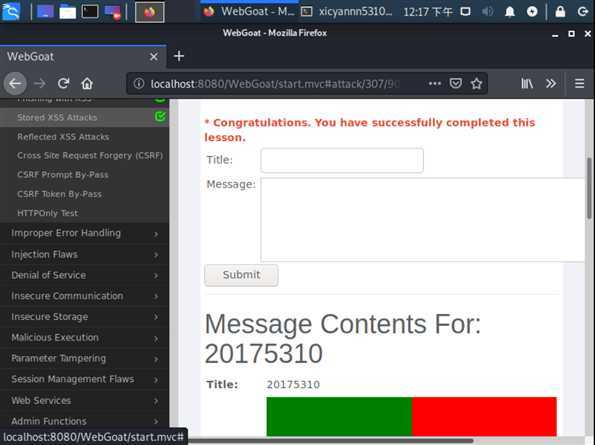Click the Message Contents For: 20175310 heading
This screenshot has width=595, height=445.
coord(343,339)
